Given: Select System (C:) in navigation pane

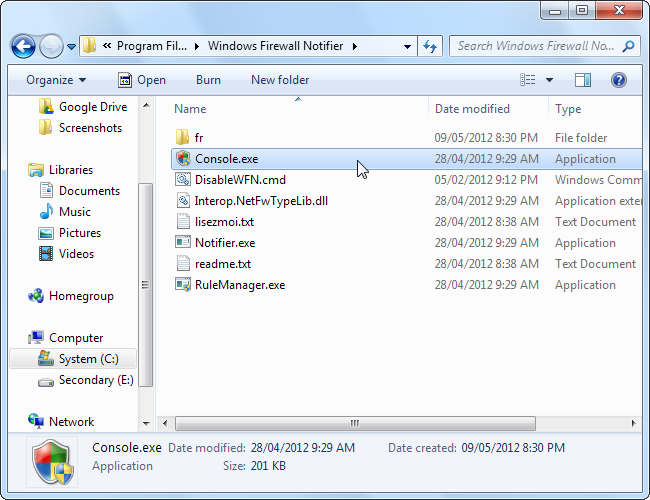Looking at the screenshot, I should (91, 359).
